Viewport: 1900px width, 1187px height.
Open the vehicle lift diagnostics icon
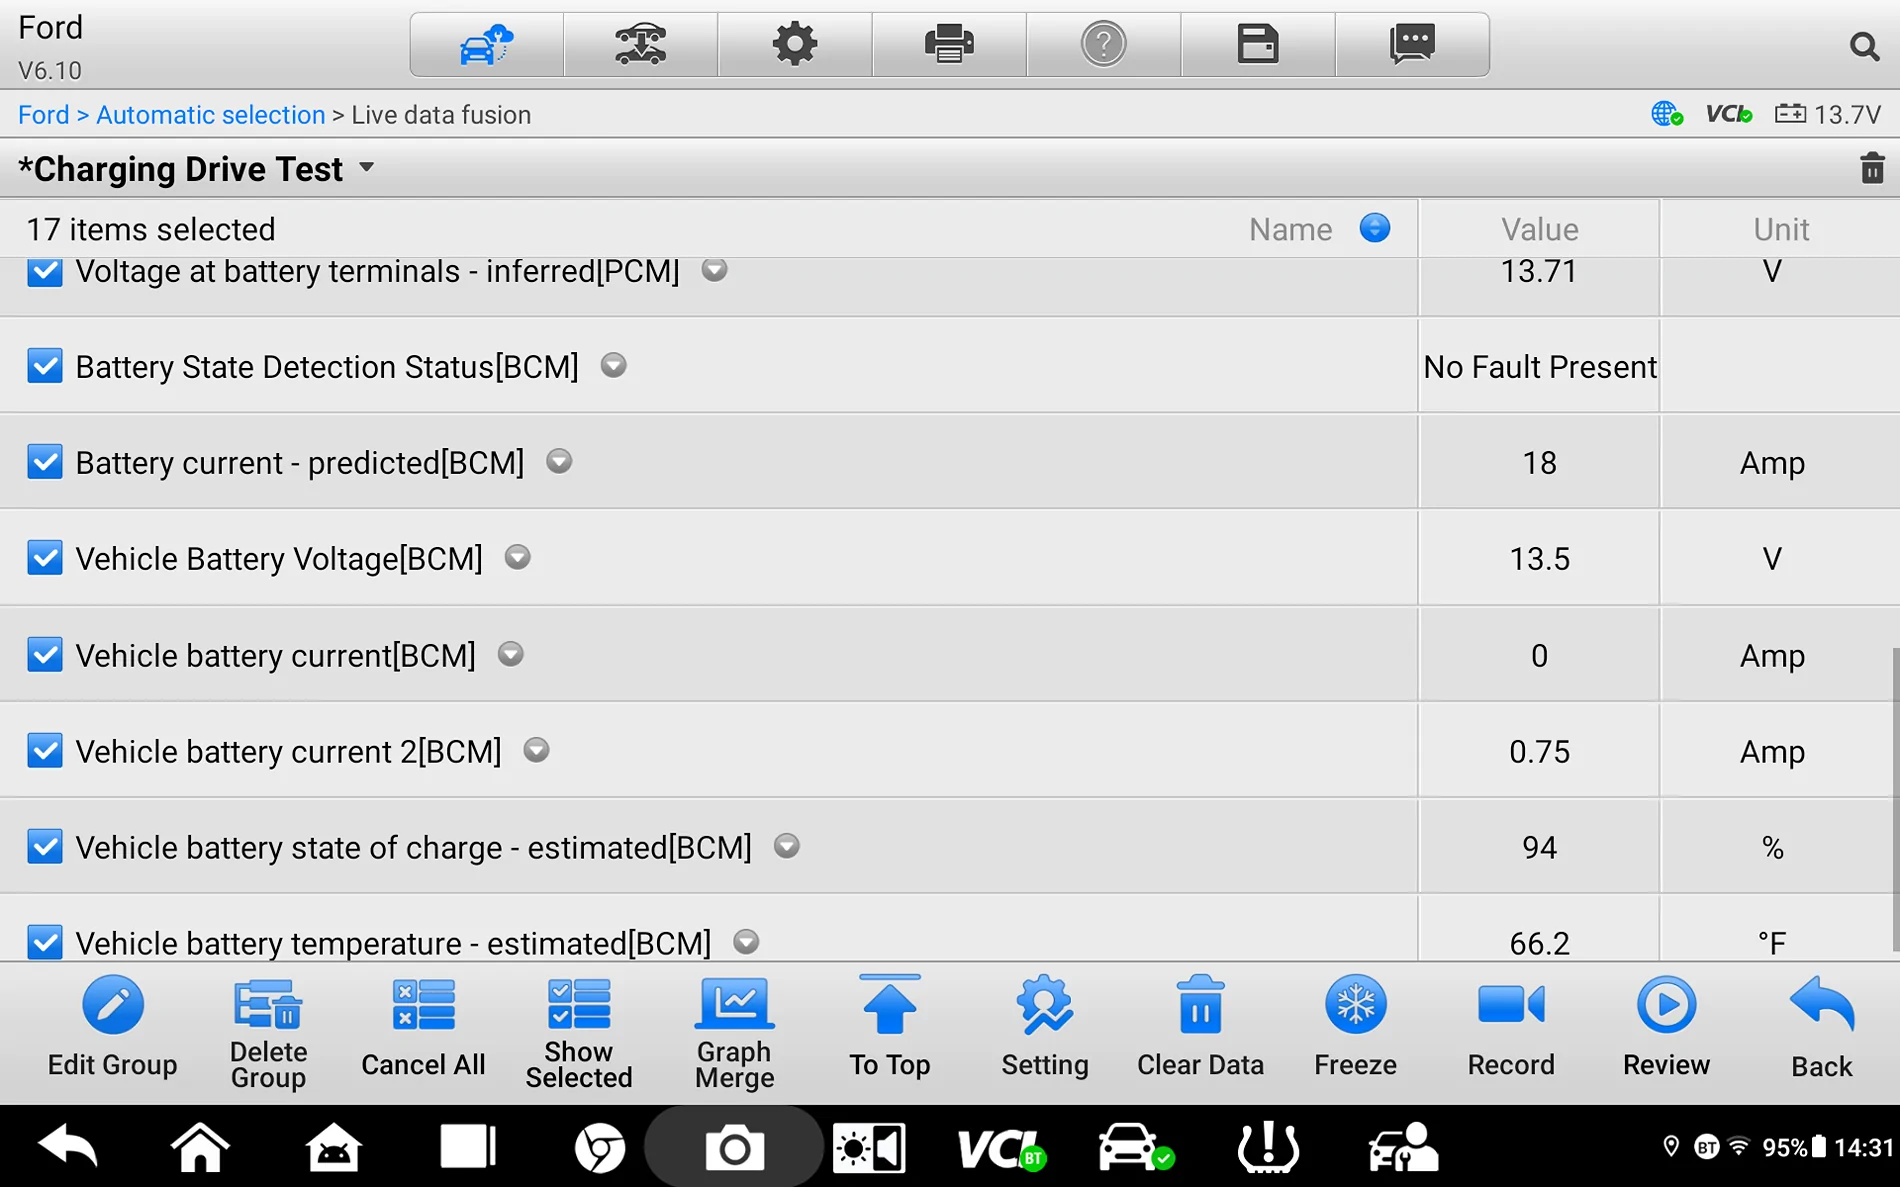640,45
